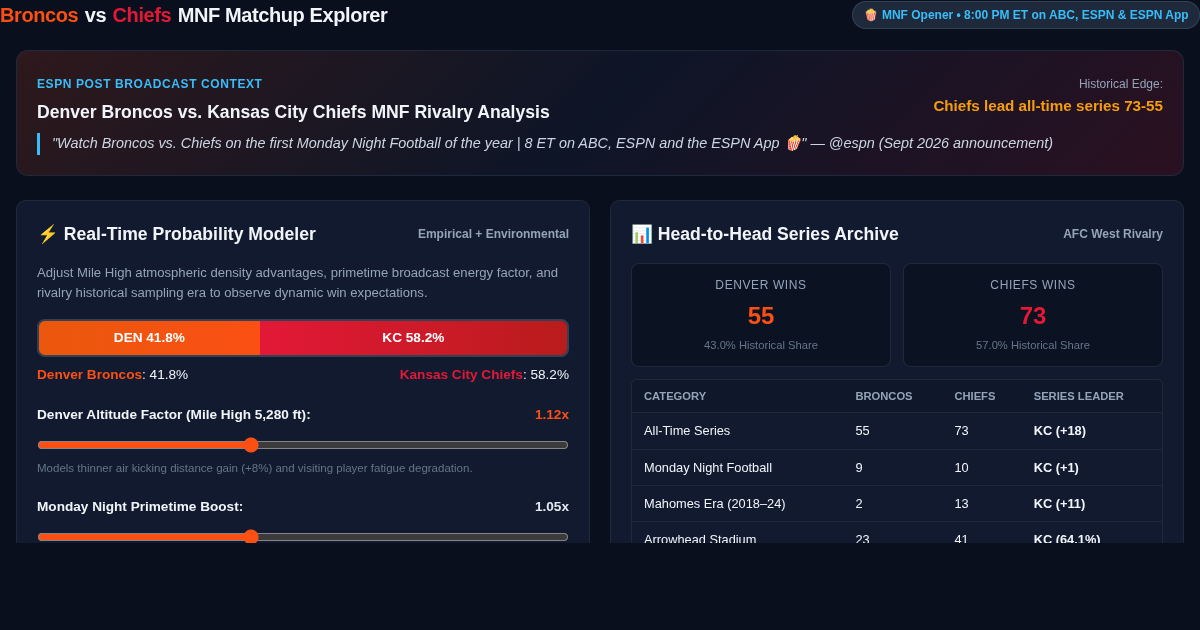Click the Broncos column header
Screen dimensions: 1200x630
coord(884,396)
